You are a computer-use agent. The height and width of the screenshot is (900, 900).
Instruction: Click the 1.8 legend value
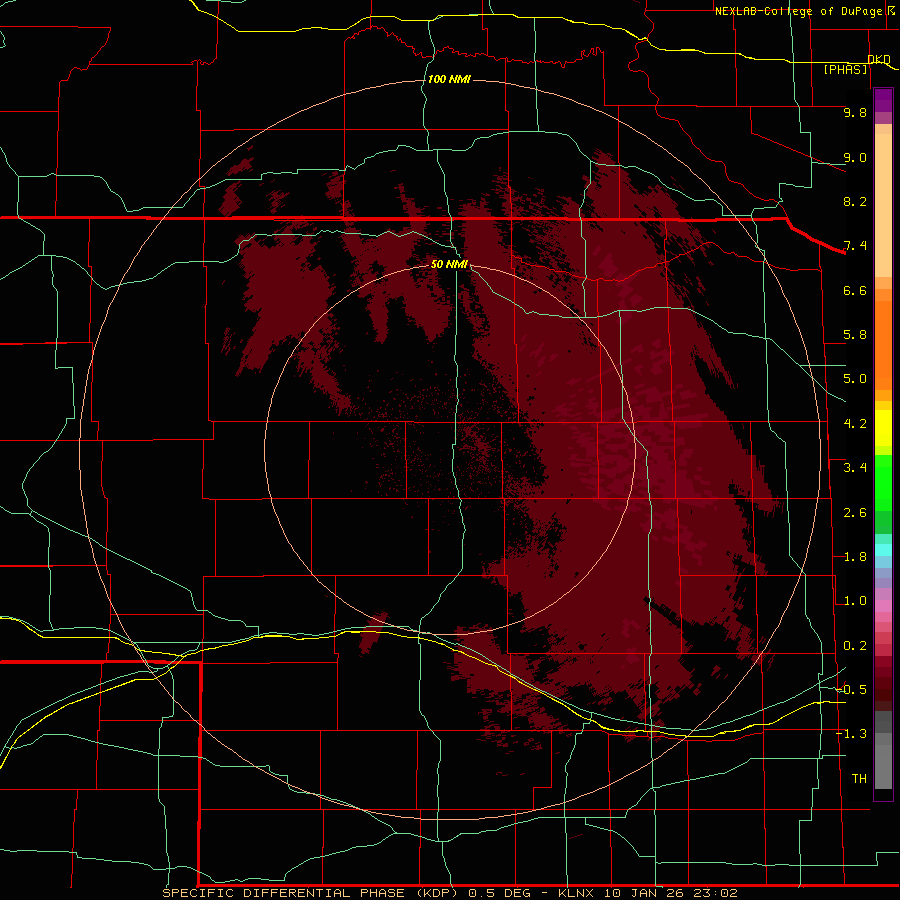[855, 557]
